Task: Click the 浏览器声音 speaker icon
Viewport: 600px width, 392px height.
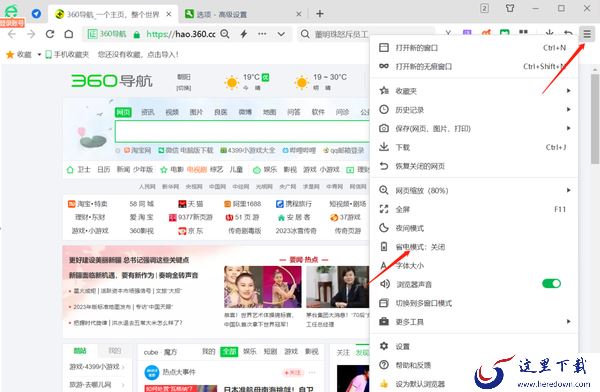Action: 384,284
